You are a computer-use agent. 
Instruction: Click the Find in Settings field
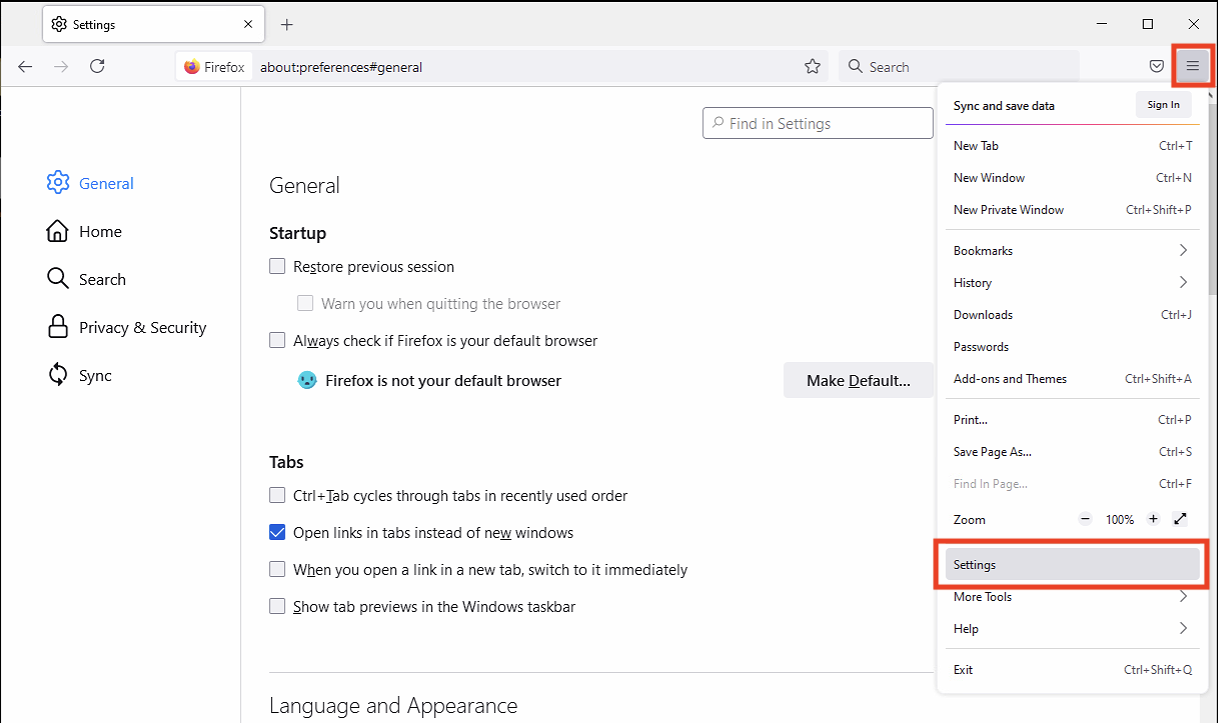click(818, 124)
